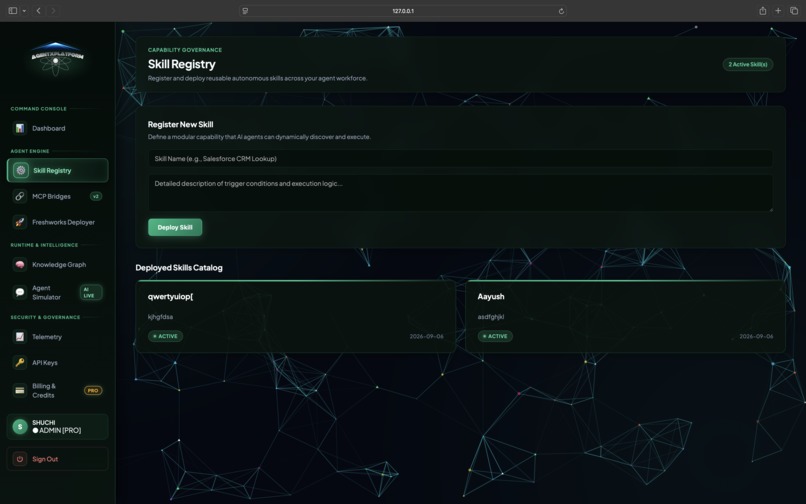
Task: Open the Aayush skill card
Action: point(625,316)
